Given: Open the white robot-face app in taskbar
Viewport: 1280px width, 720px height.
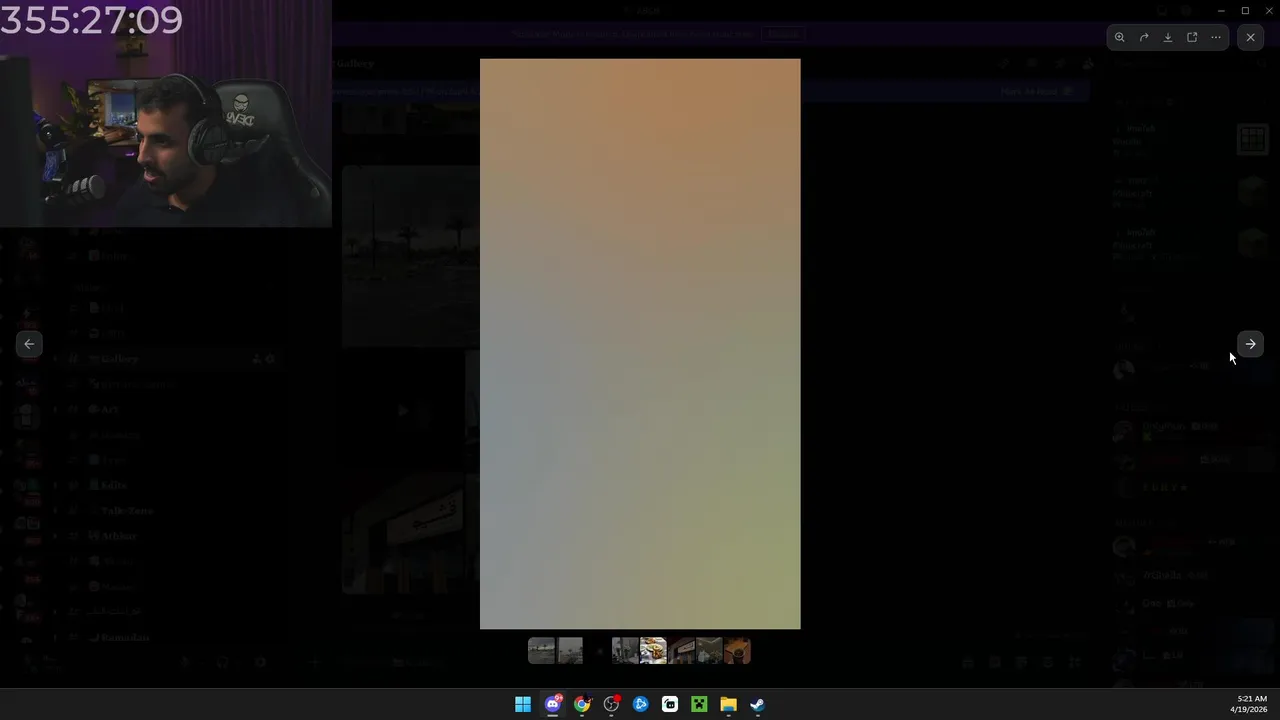Looking at the screenshot, I should [x=670, y=705].
